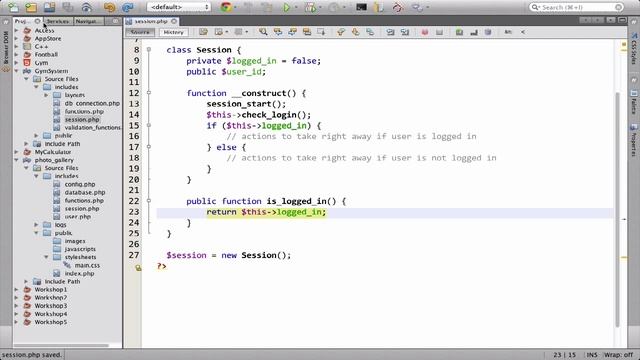
Task: Run the project with green play icon
Action: [287, 7]
